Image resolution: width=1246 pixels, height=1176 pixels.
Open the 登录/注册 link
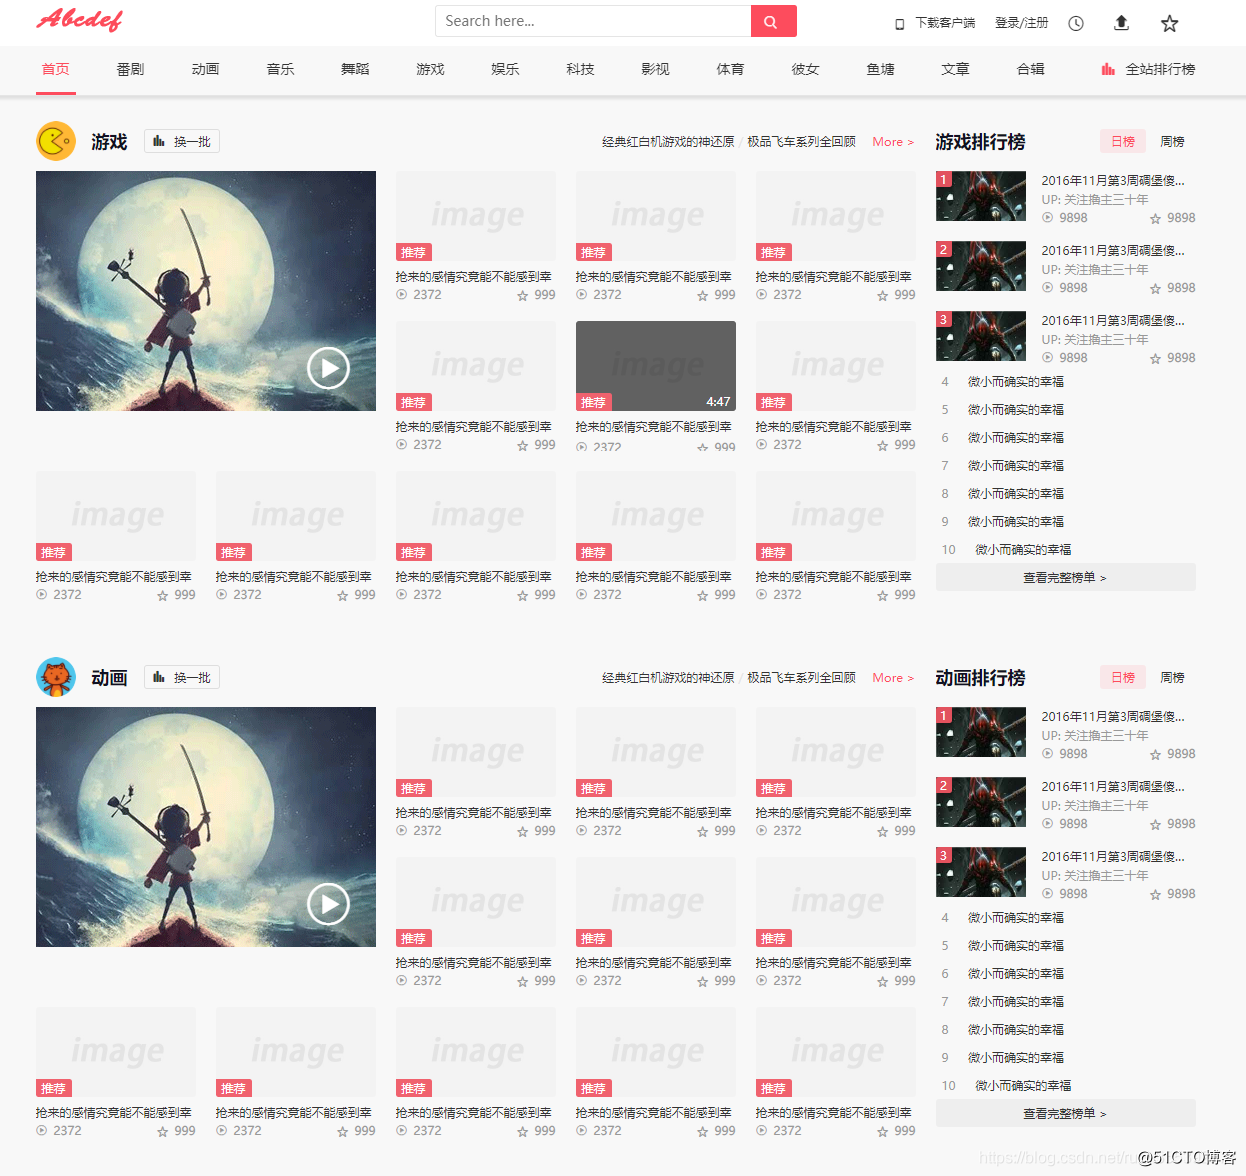(1021, 22)
